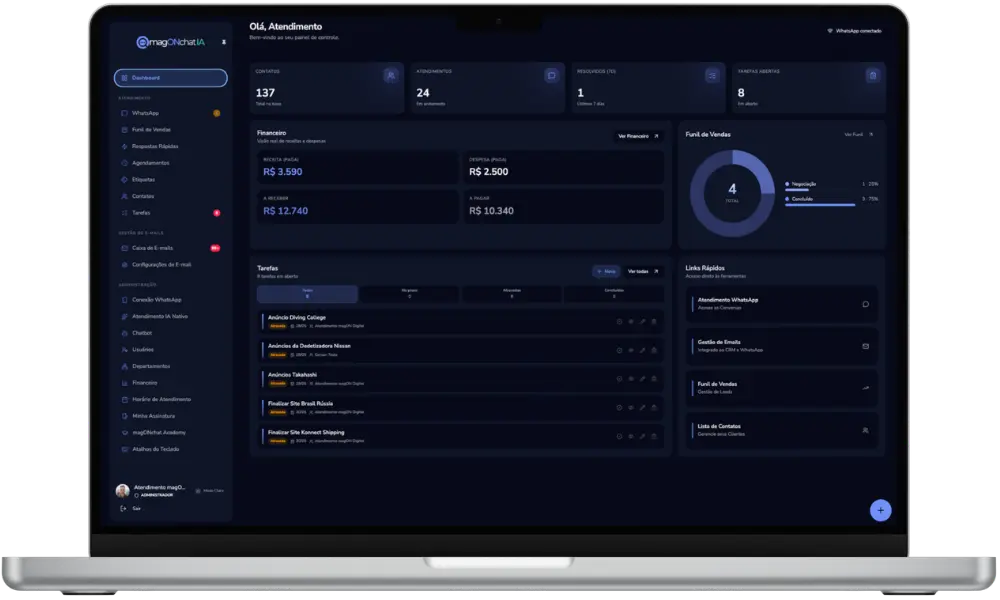Image resolution: width=1000 pixels, height=600 pixels.
Task: Click the Funil de Vendas donut chart
Action: coord(732,193)
